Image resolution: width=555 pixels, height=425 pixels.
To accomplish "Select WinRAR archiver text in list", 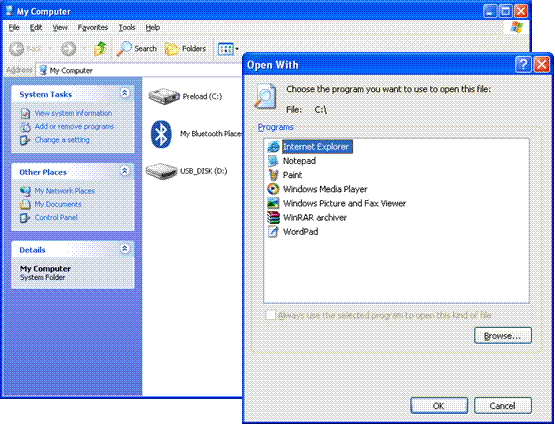I will tap(315, 217).
